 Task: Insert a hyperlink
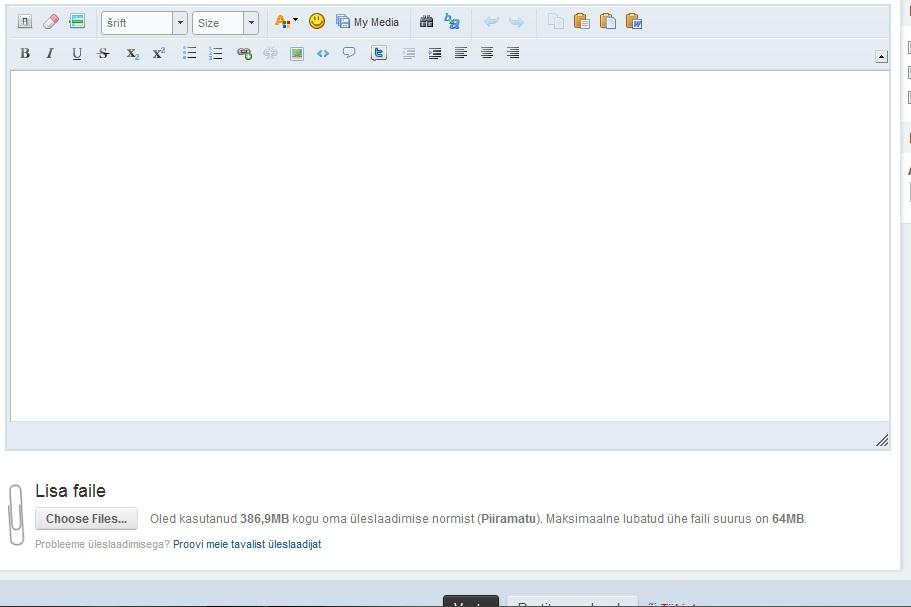(244, 53)
